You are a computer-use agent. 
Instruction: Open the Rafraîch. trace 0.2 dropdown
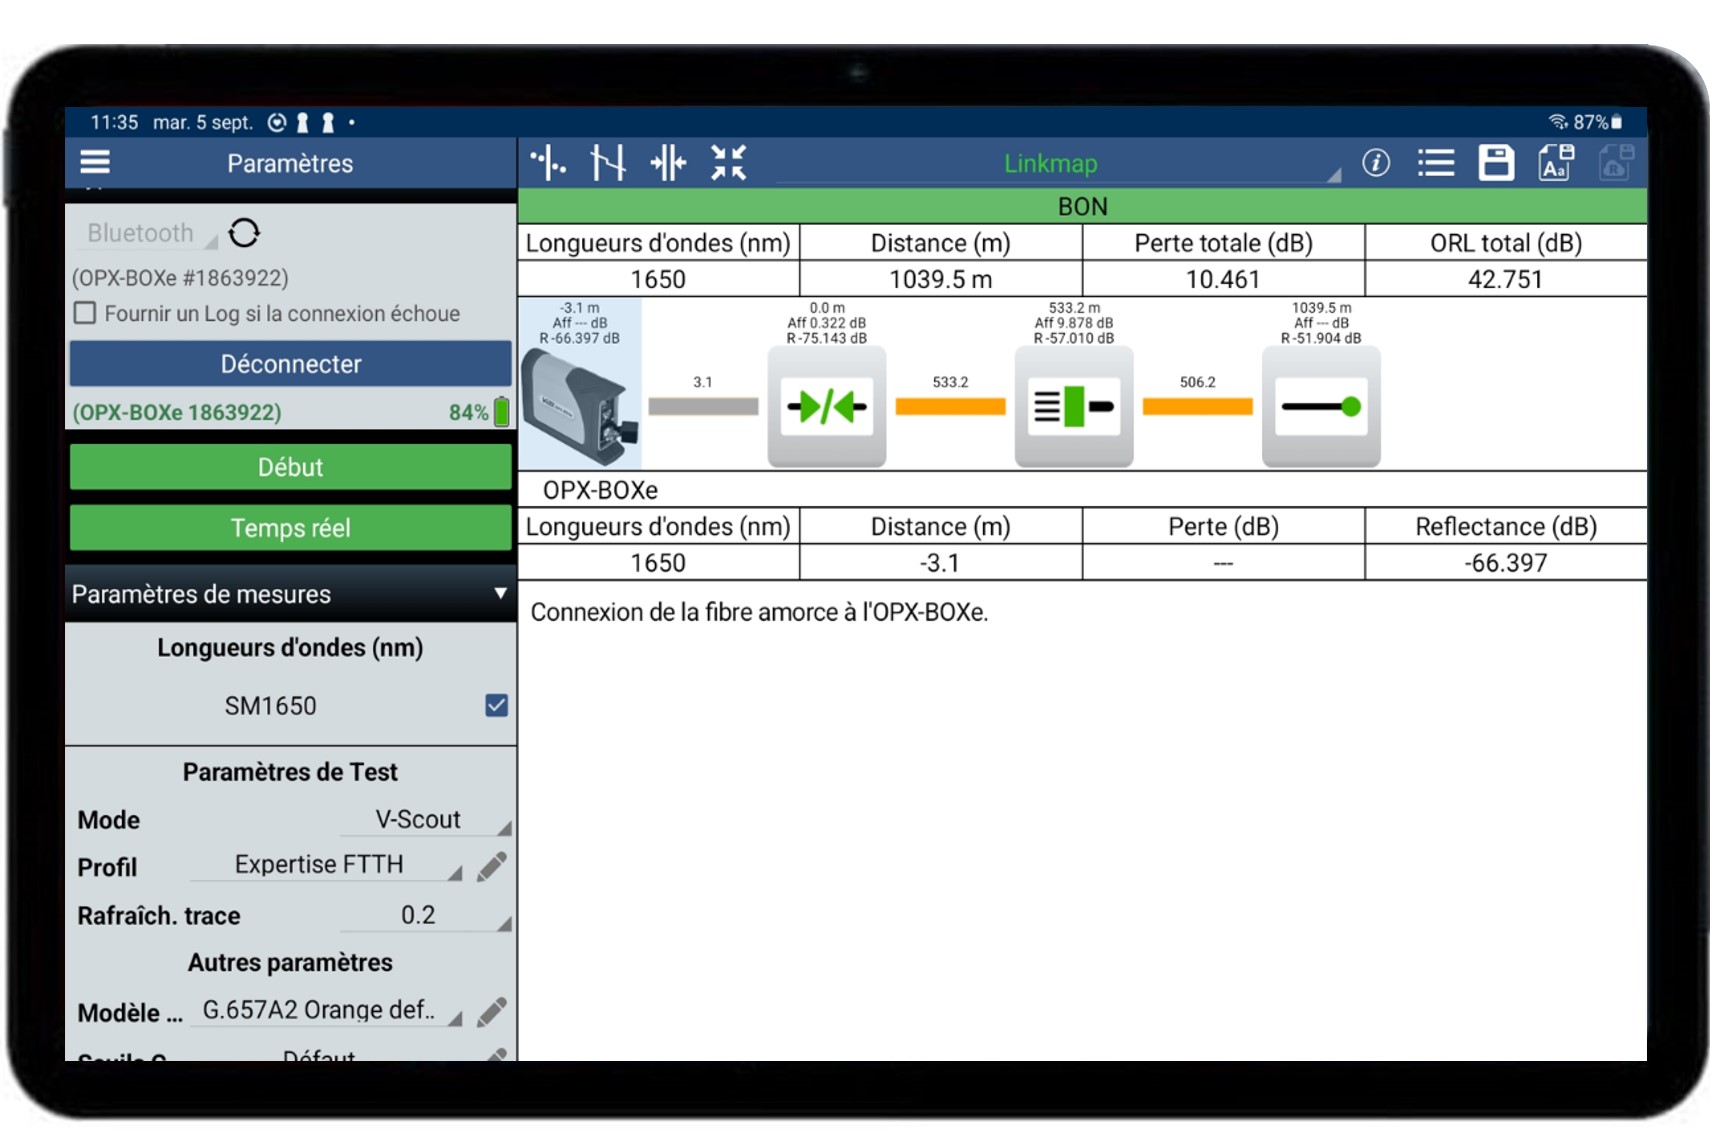tap(425, 916)
